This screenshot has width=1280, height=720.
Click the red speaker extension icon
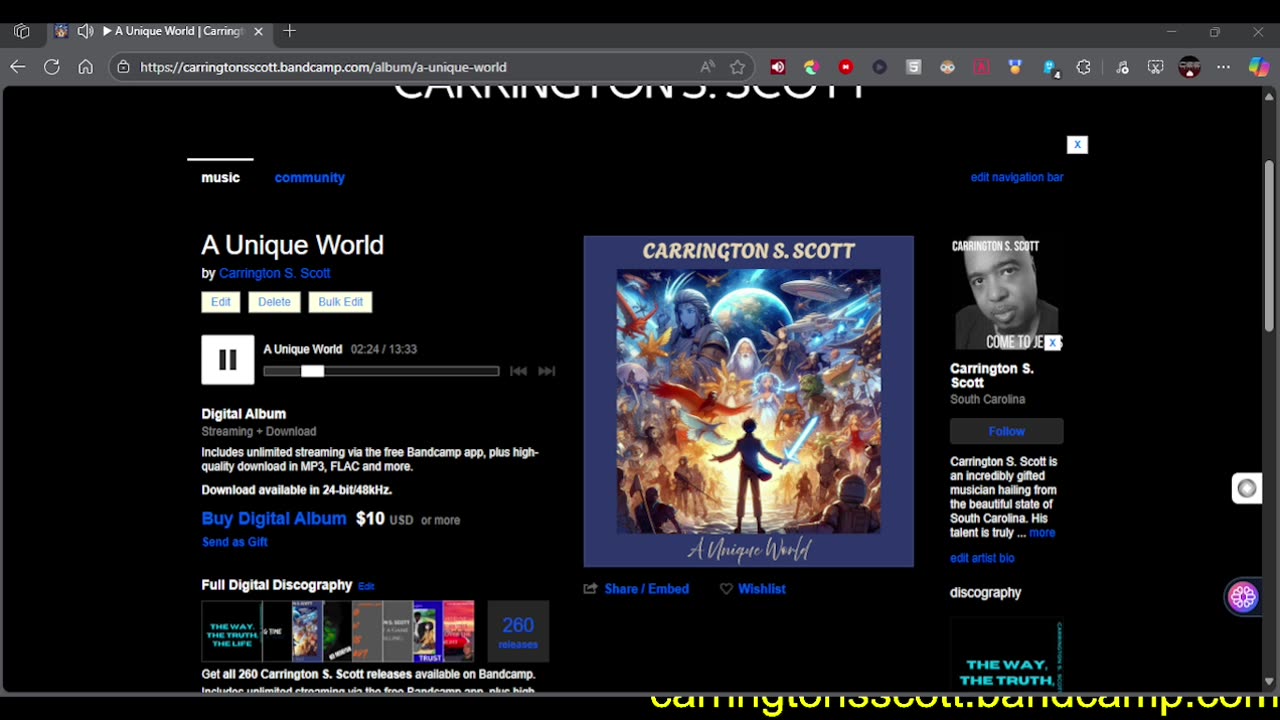click(778, 67)
